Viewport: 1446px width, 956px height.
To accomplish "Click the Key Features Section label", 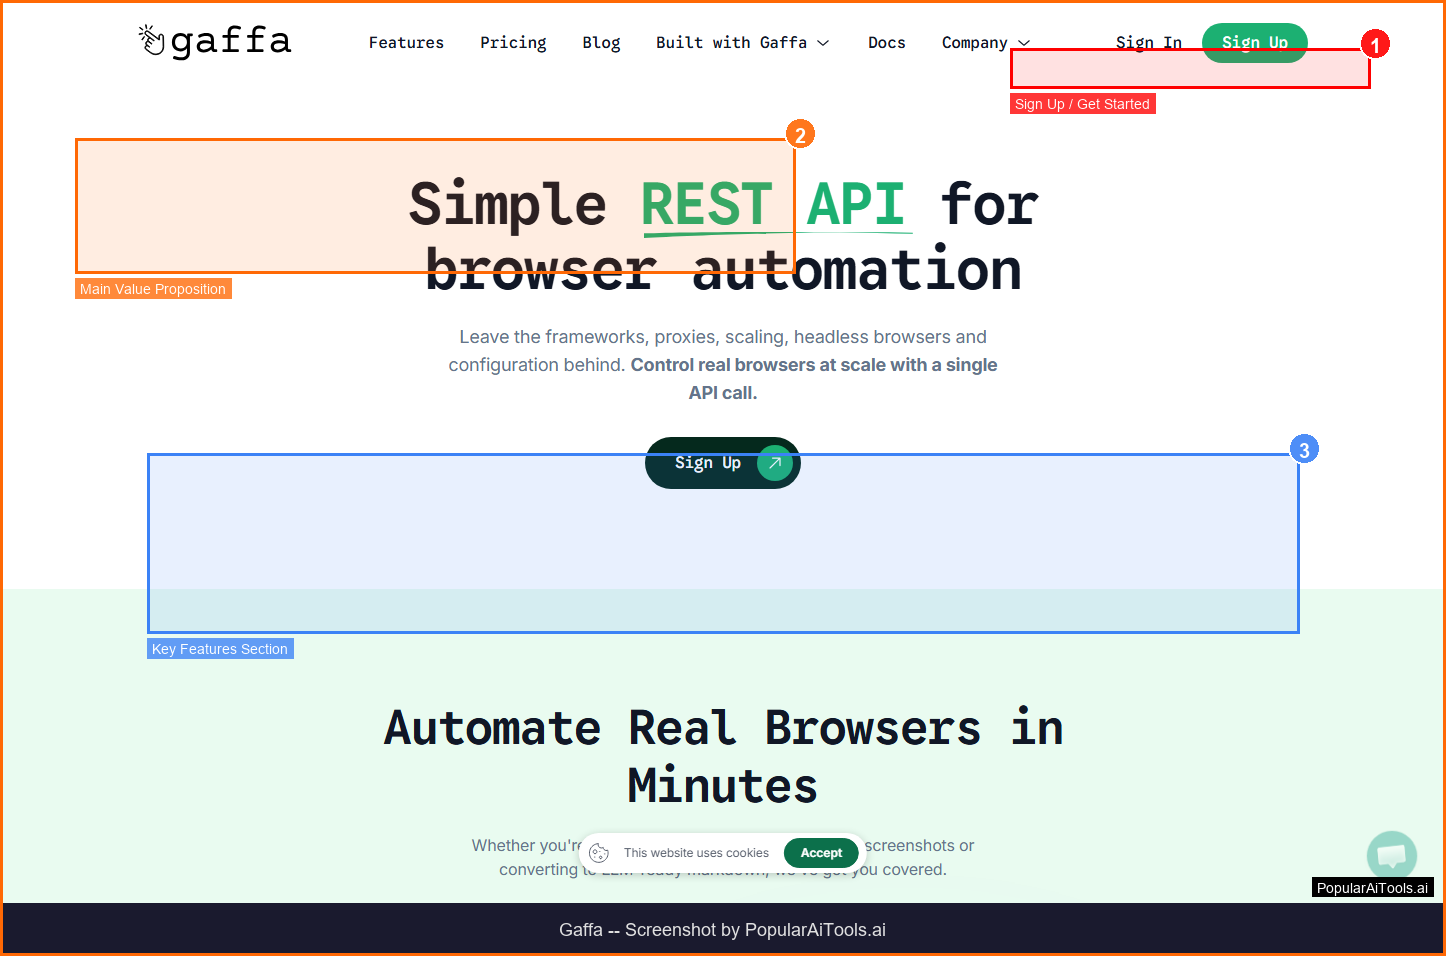I will coord(220,649).
